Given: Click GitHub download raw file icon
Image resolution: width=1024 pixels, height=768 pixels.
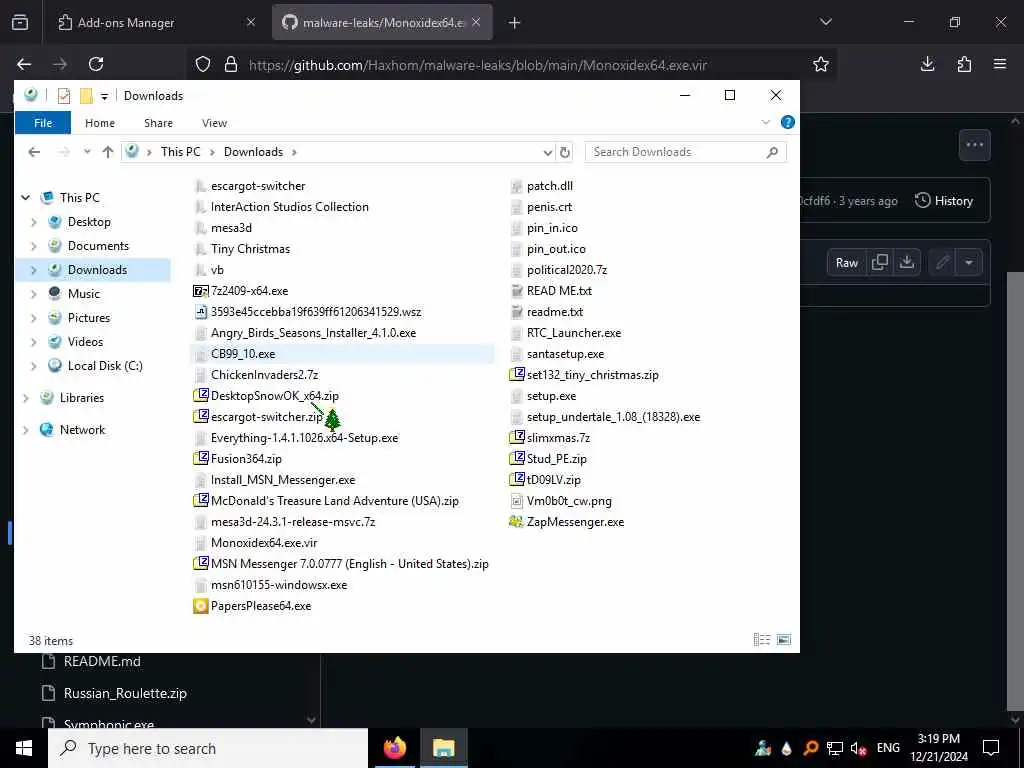Looking at the screenshot, I should pos(906,263).
